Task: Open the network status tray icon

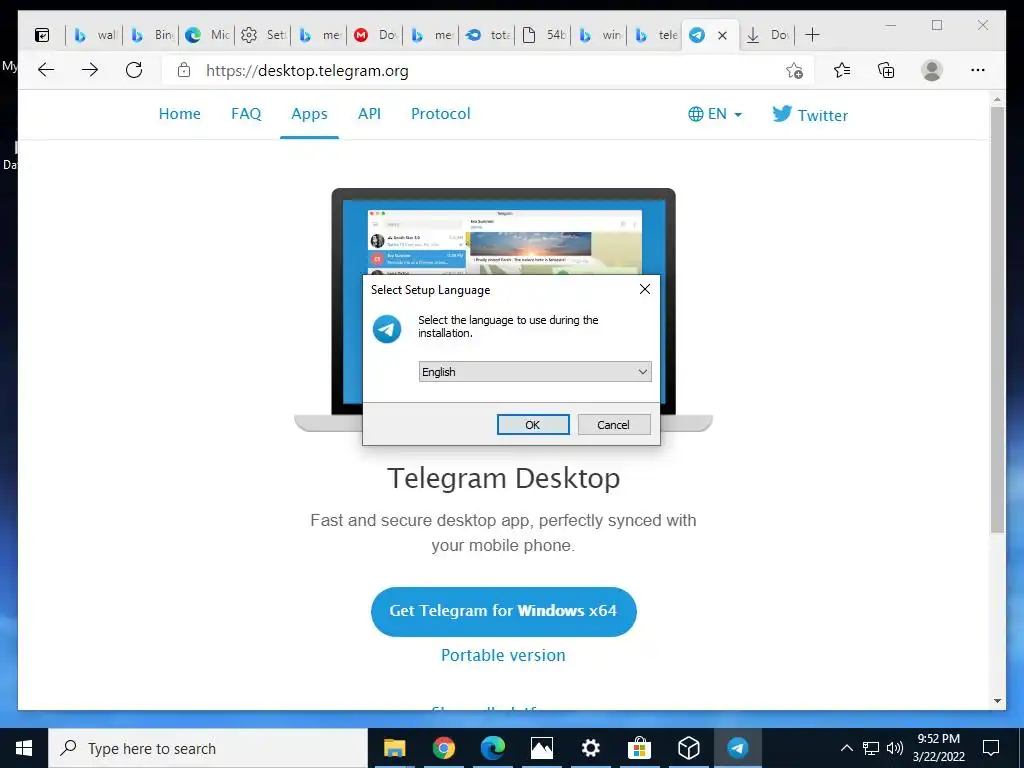Action: click(x=871, y=748)
